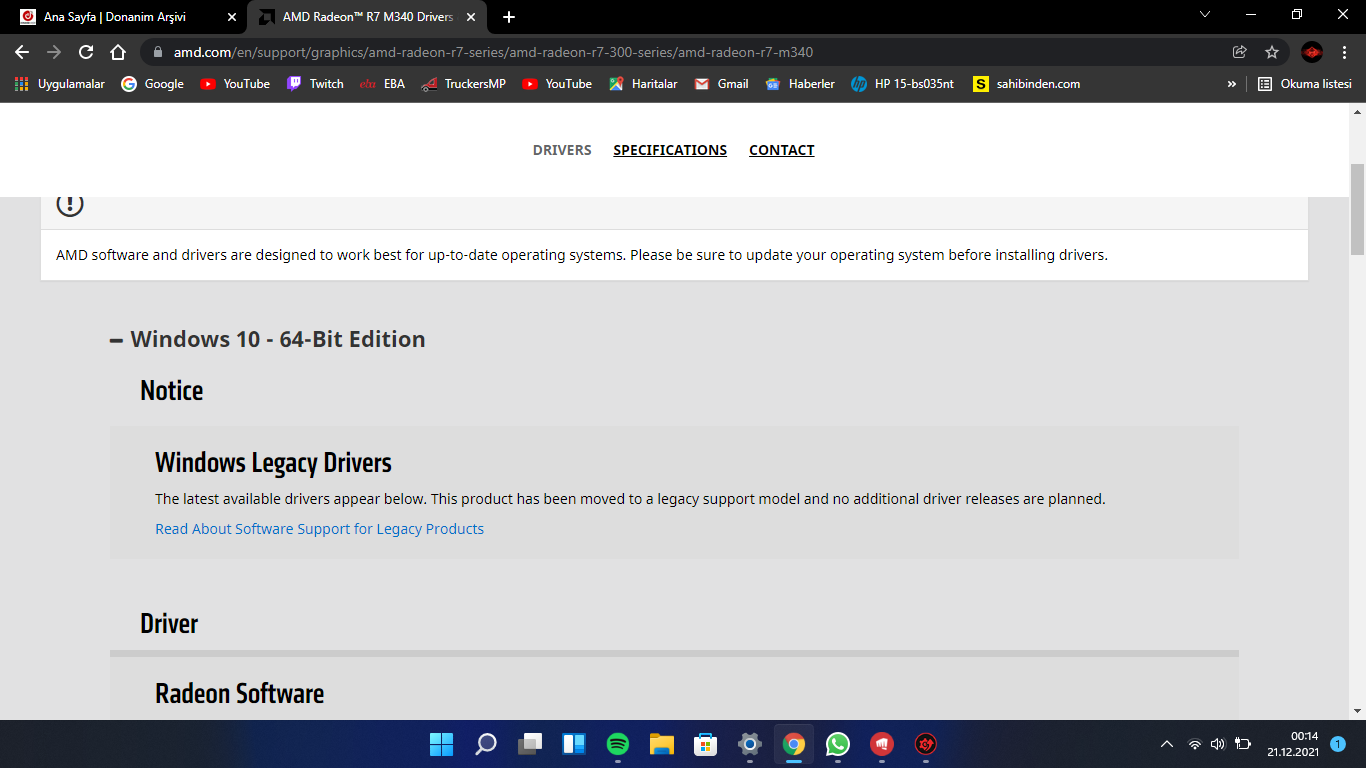Open WhatsApp from the taskbar
Image resolution: width=1366 pixels, height=768 pixels.
coord(838,744)
